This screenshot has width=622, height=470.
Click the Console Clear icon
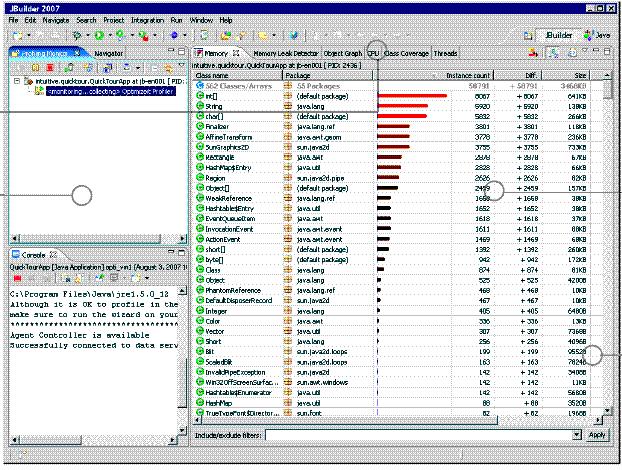click(x=67, y=278)
